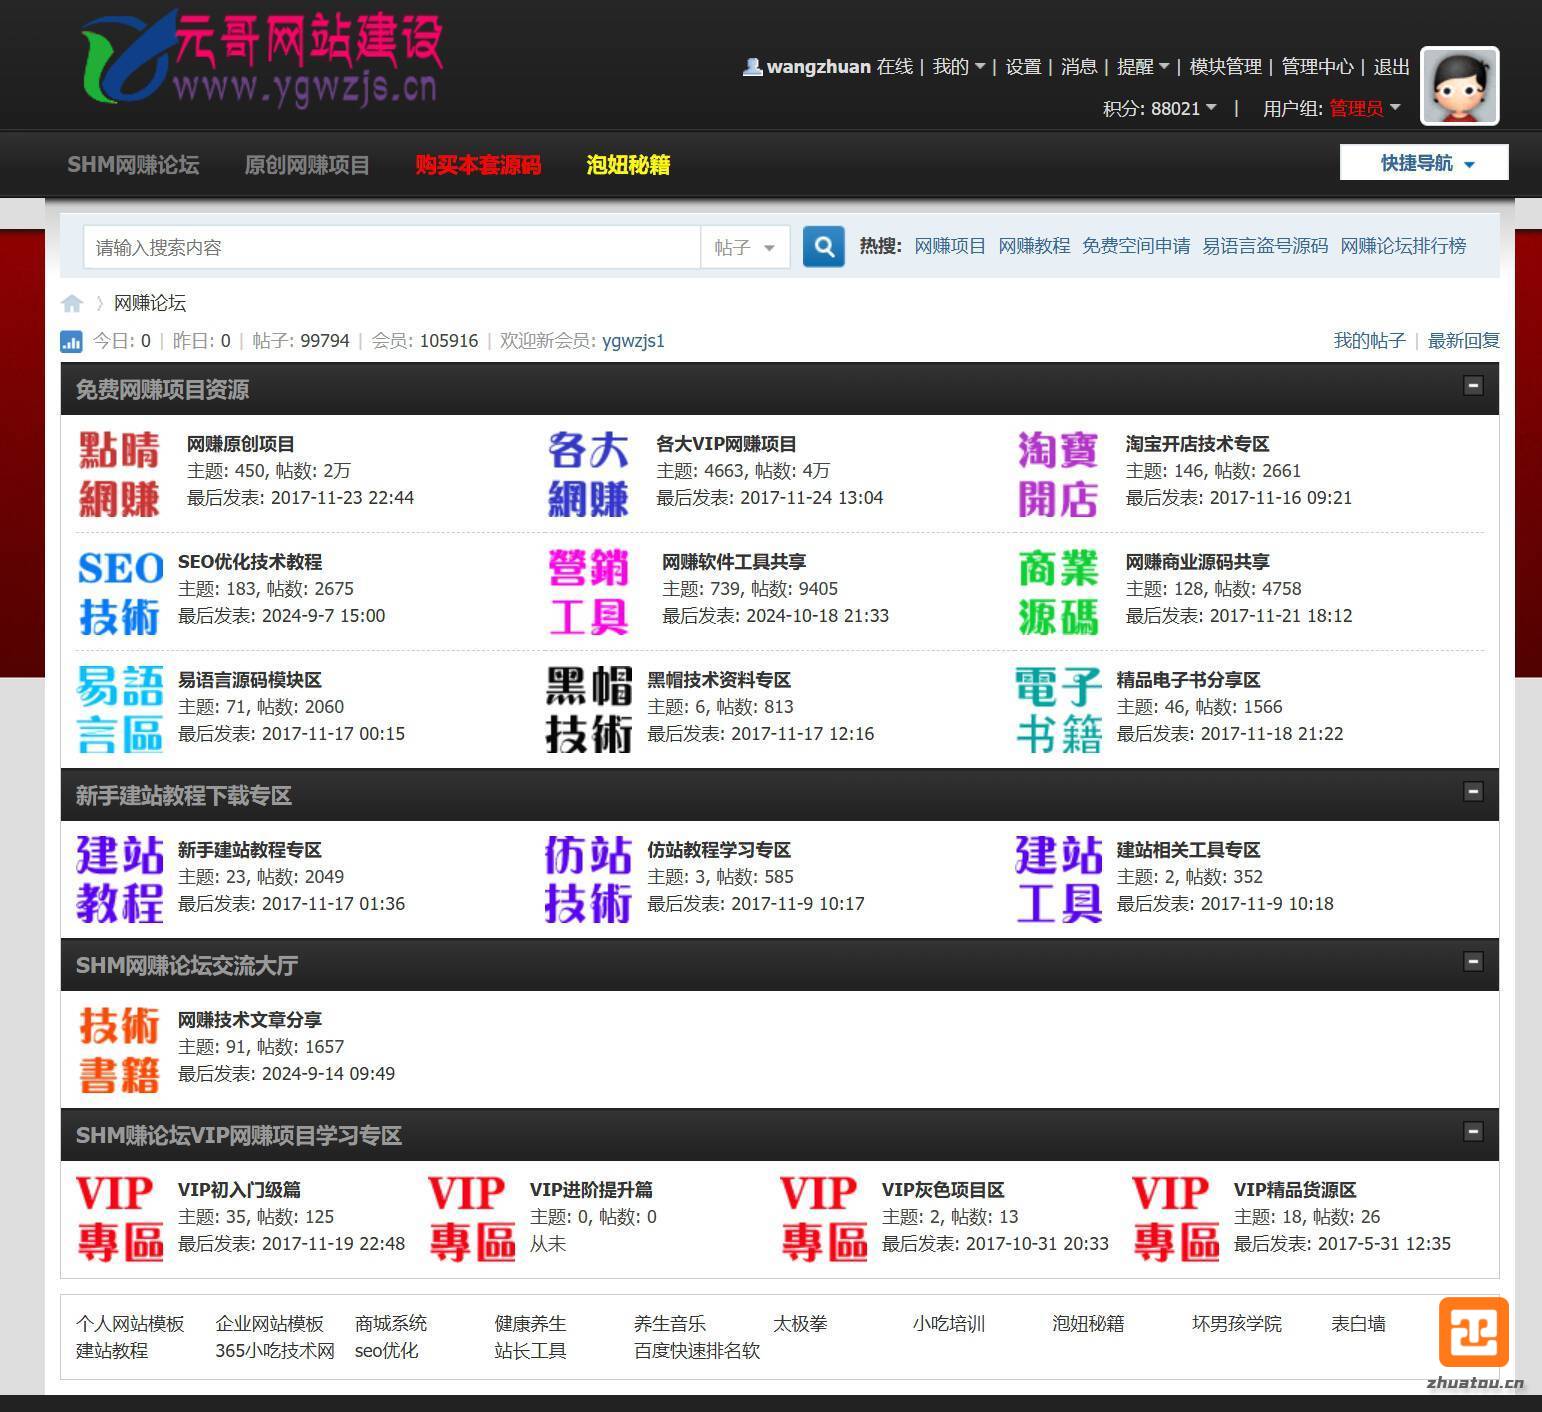
Task: Expand the 积分 88021 dropdown
Action: [x=1160, y=108]
